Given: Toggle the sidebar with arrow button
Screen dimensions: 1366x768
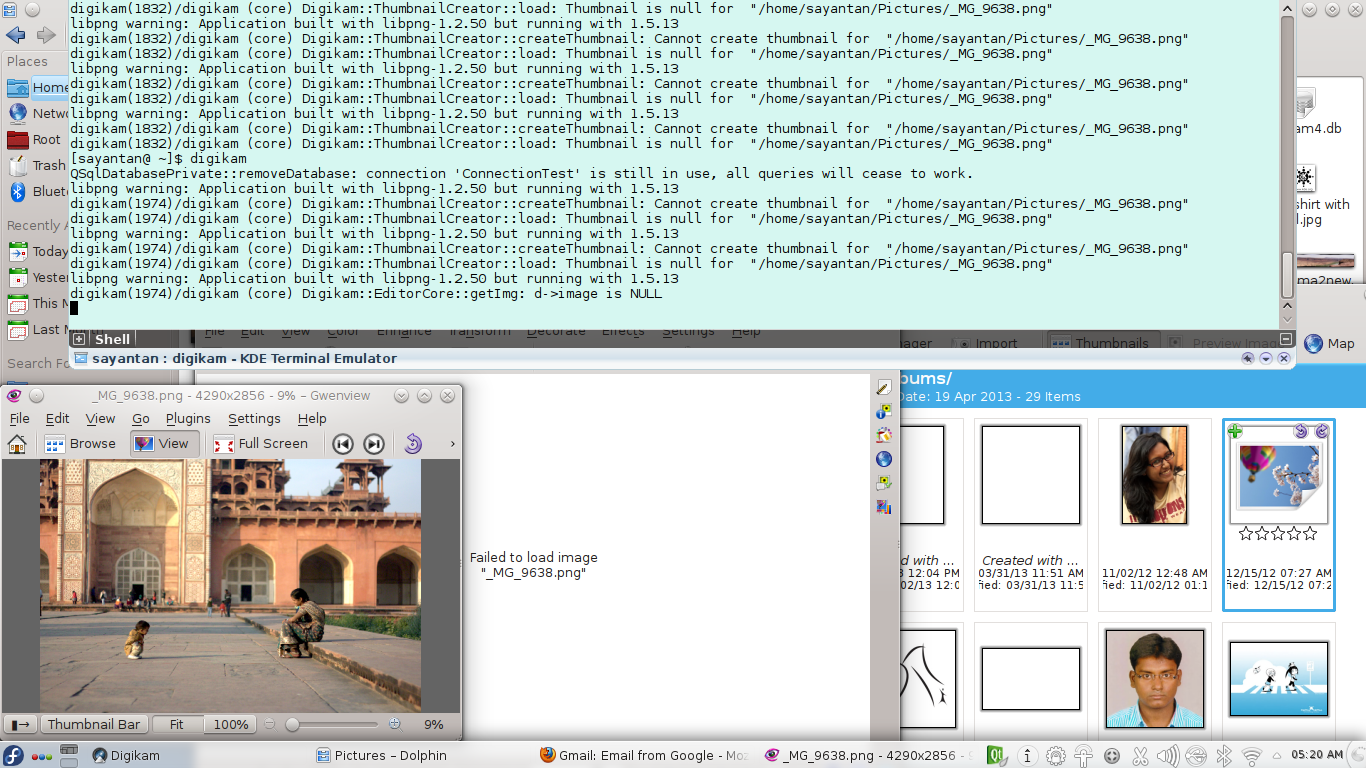Looking at the screenshot, I should (x=19, y=724).
